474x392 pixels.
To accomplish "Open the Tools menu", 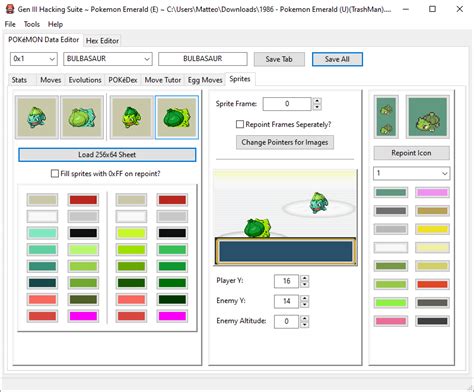I will tap(32, 24).
